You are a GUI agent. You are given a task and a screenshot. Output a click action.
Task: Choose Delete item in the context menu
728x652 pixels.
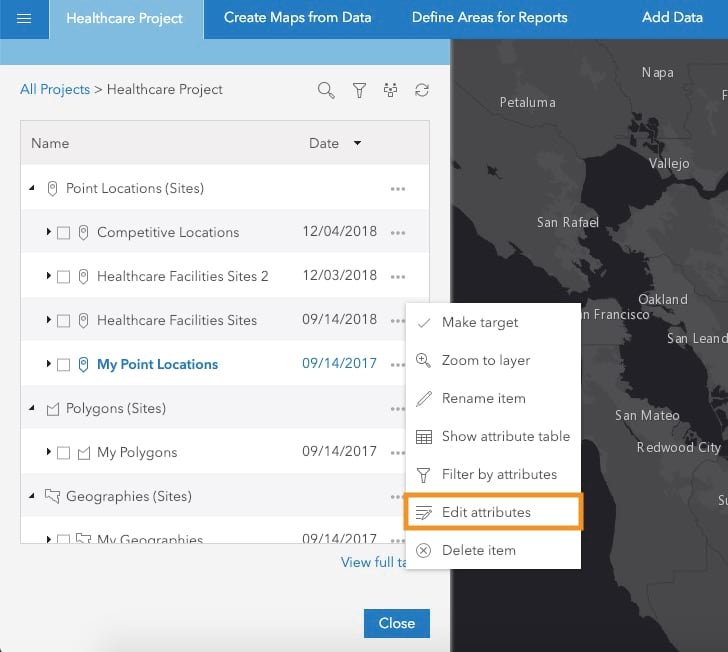(x=478, y=550)
